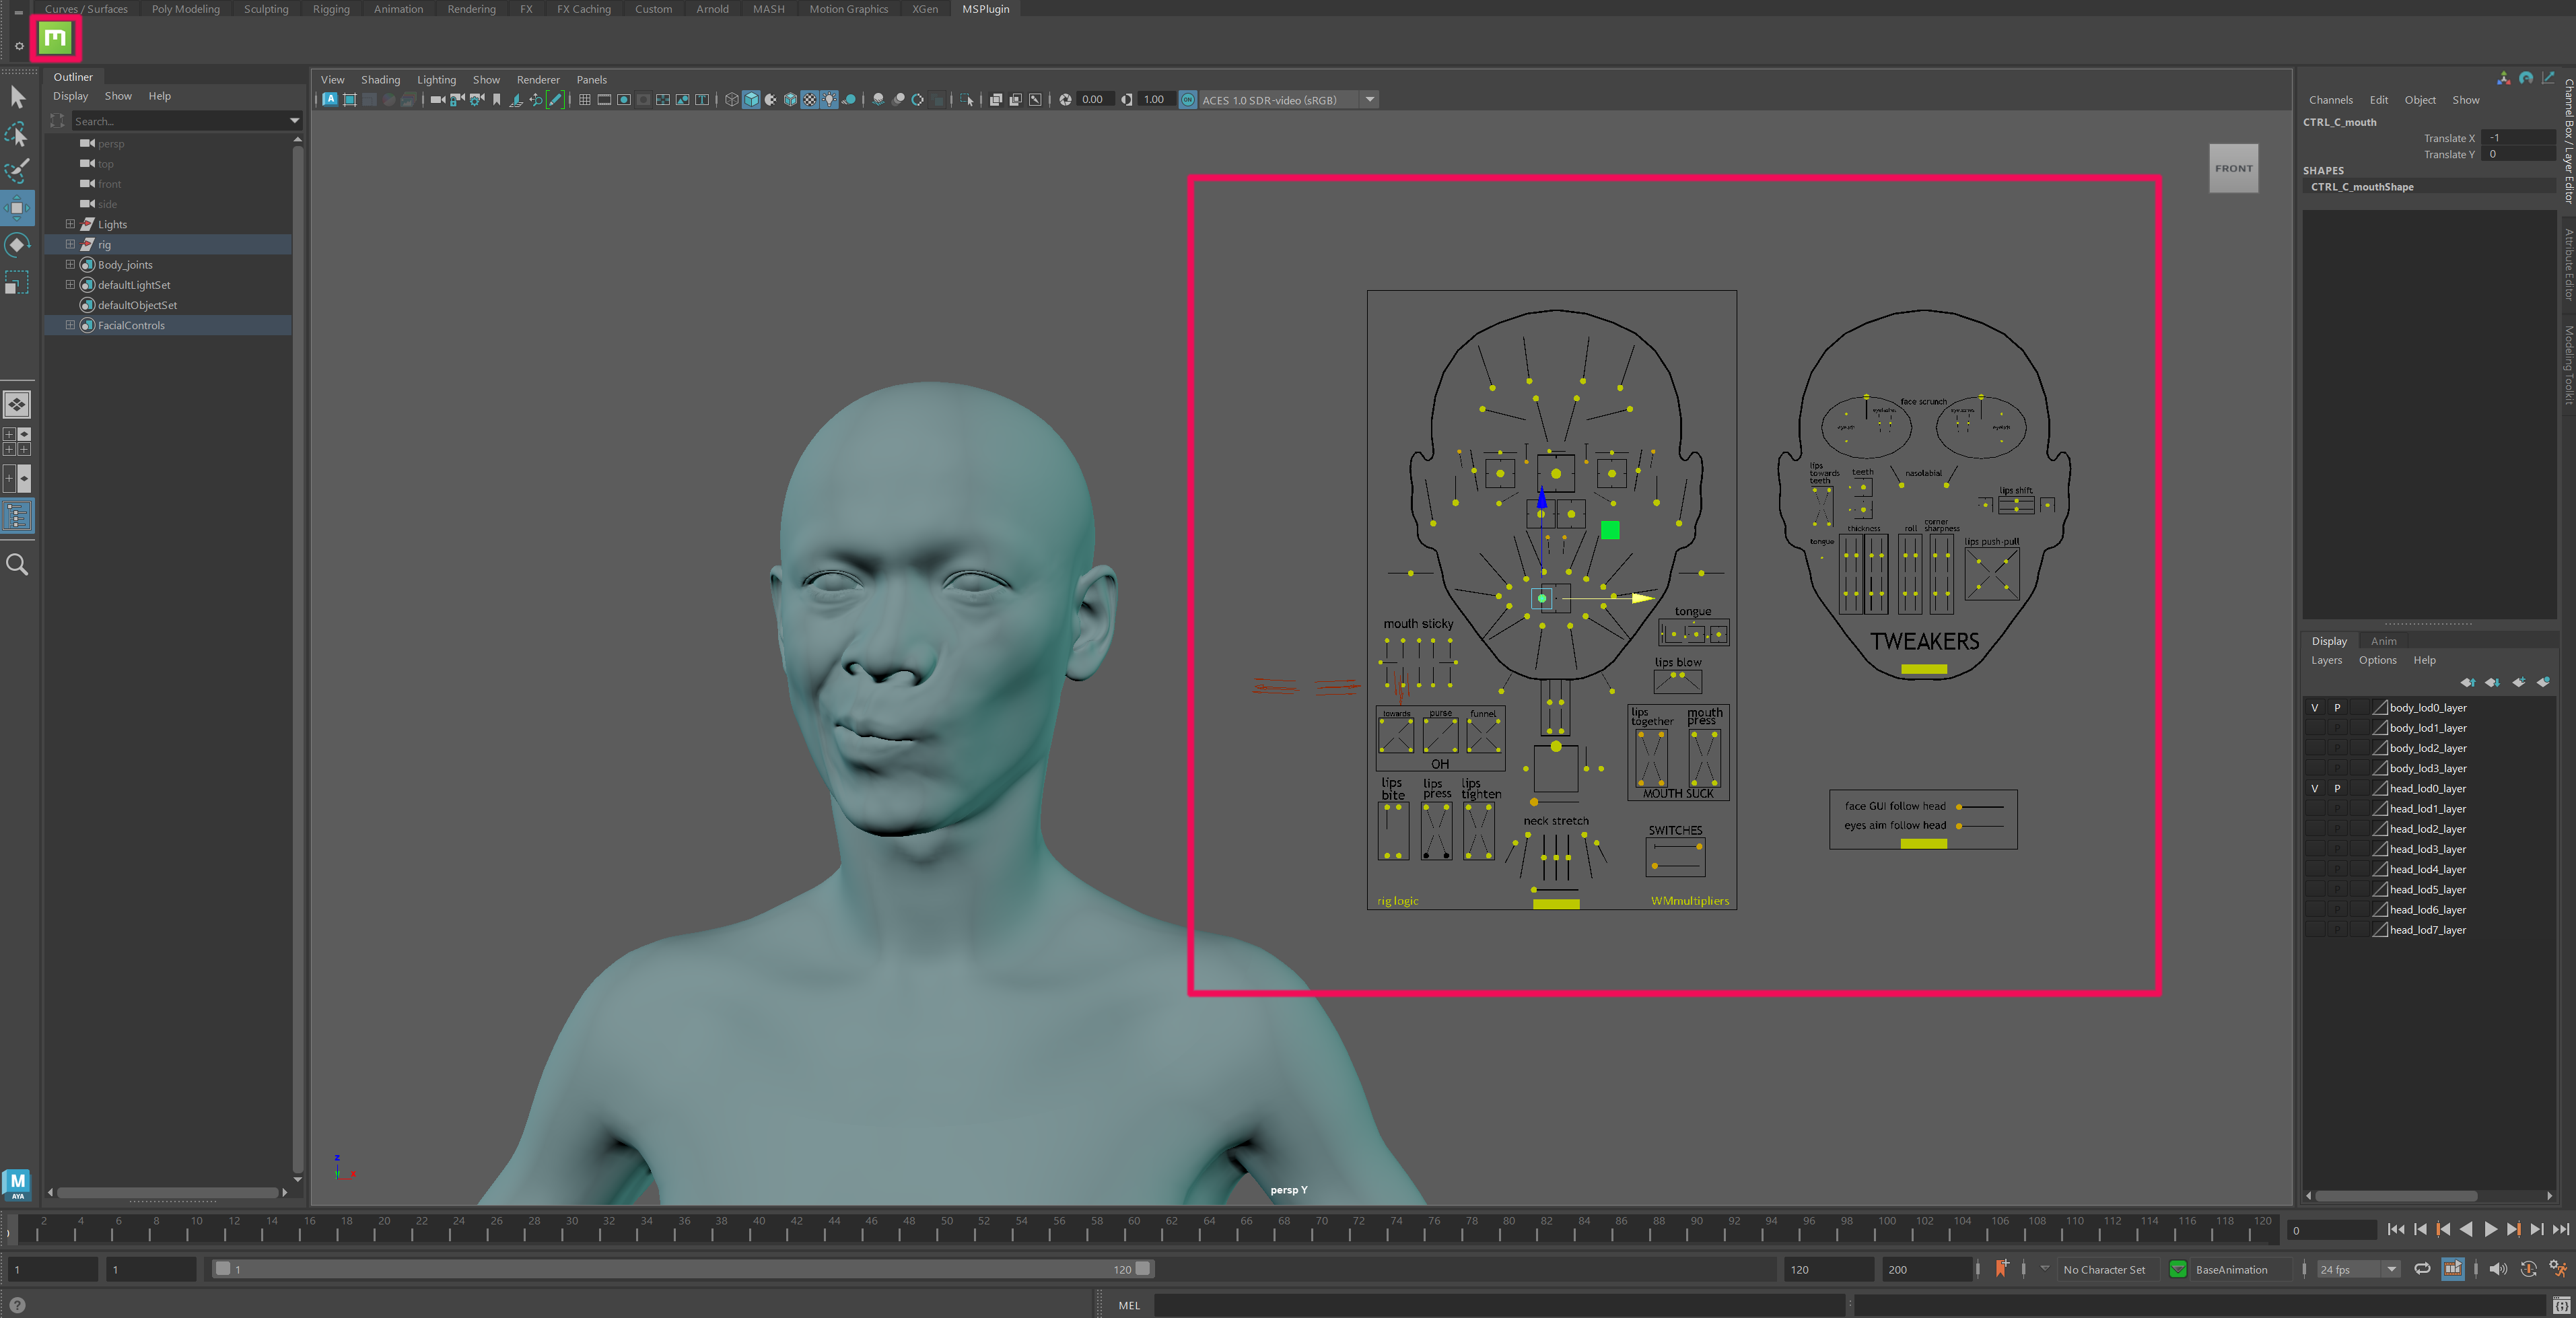
Task: Open the ACES 1.0 SDR-video color space dropdown
Action: click(x=1369, y=99)
